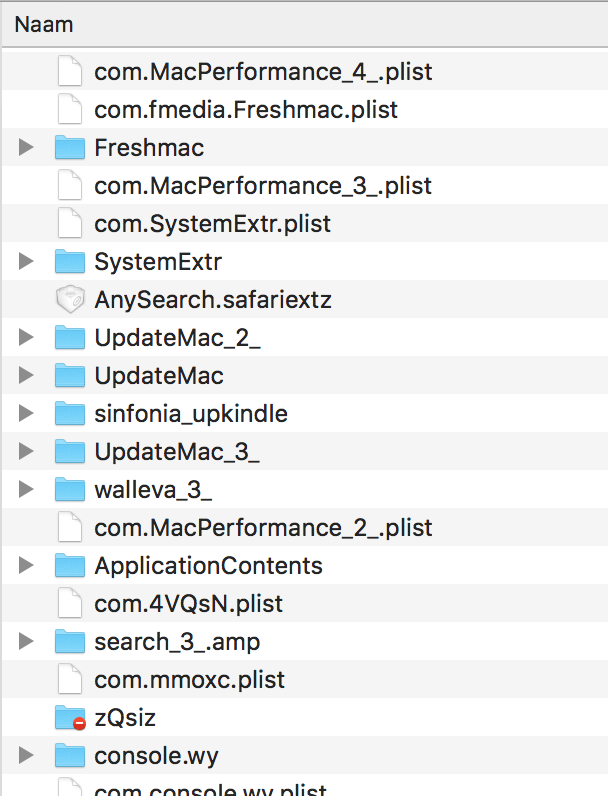
Task: Expand the SystemExtr folder
Action: [26, 261]
